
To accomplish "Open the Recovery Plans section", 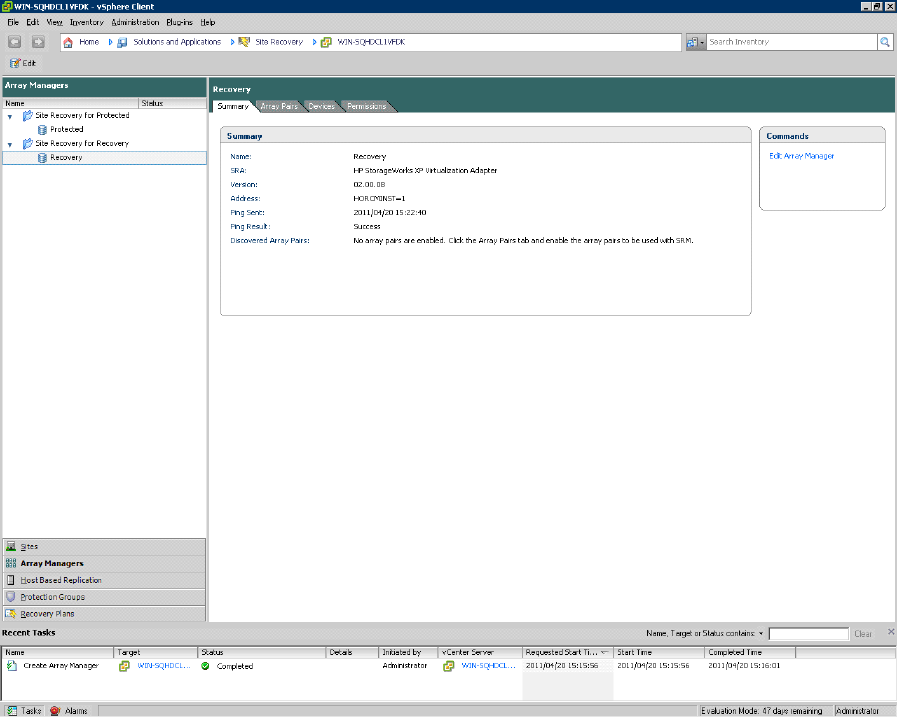I will point(47,614).
